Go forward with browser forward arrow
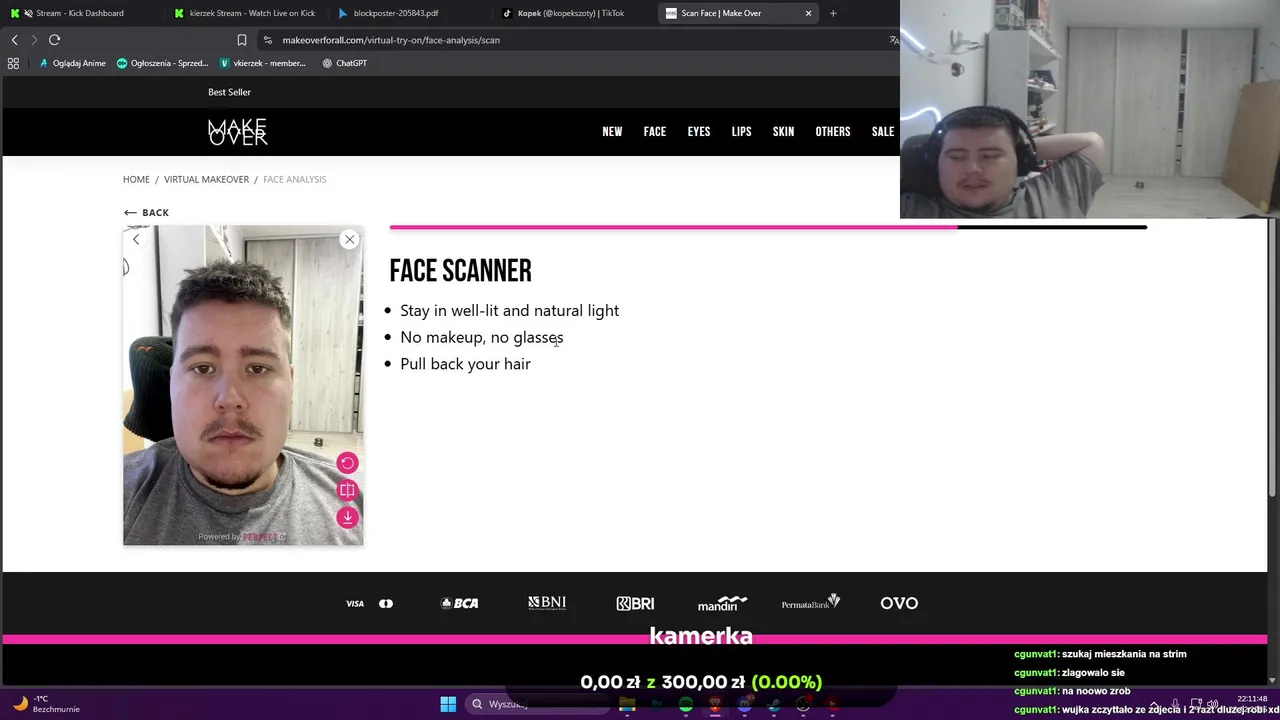The image size is (1280, 720). [34, 40]
